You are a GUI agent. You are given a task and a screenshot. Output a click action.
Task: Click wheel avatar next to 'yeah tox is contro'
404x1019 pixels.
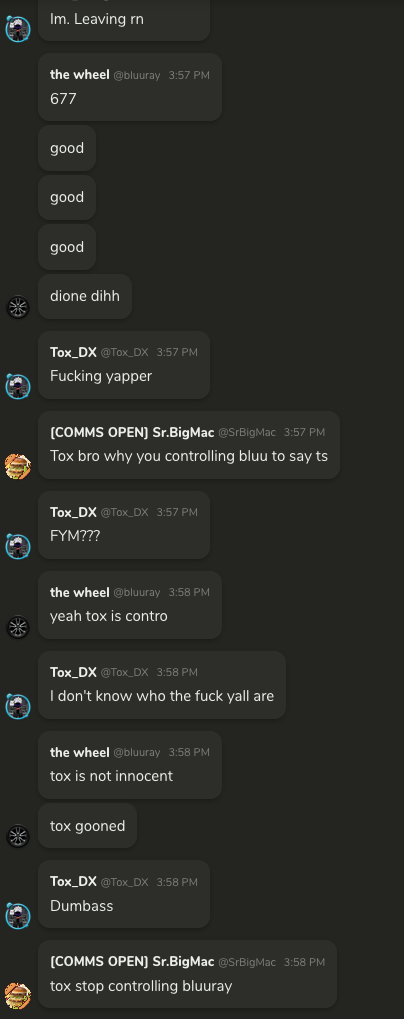[18, 627]
